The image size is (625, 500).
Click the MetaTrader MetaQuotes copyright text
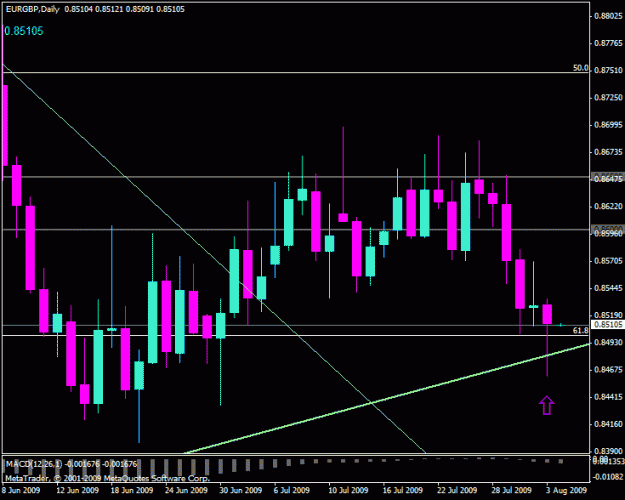click(107, 478)
